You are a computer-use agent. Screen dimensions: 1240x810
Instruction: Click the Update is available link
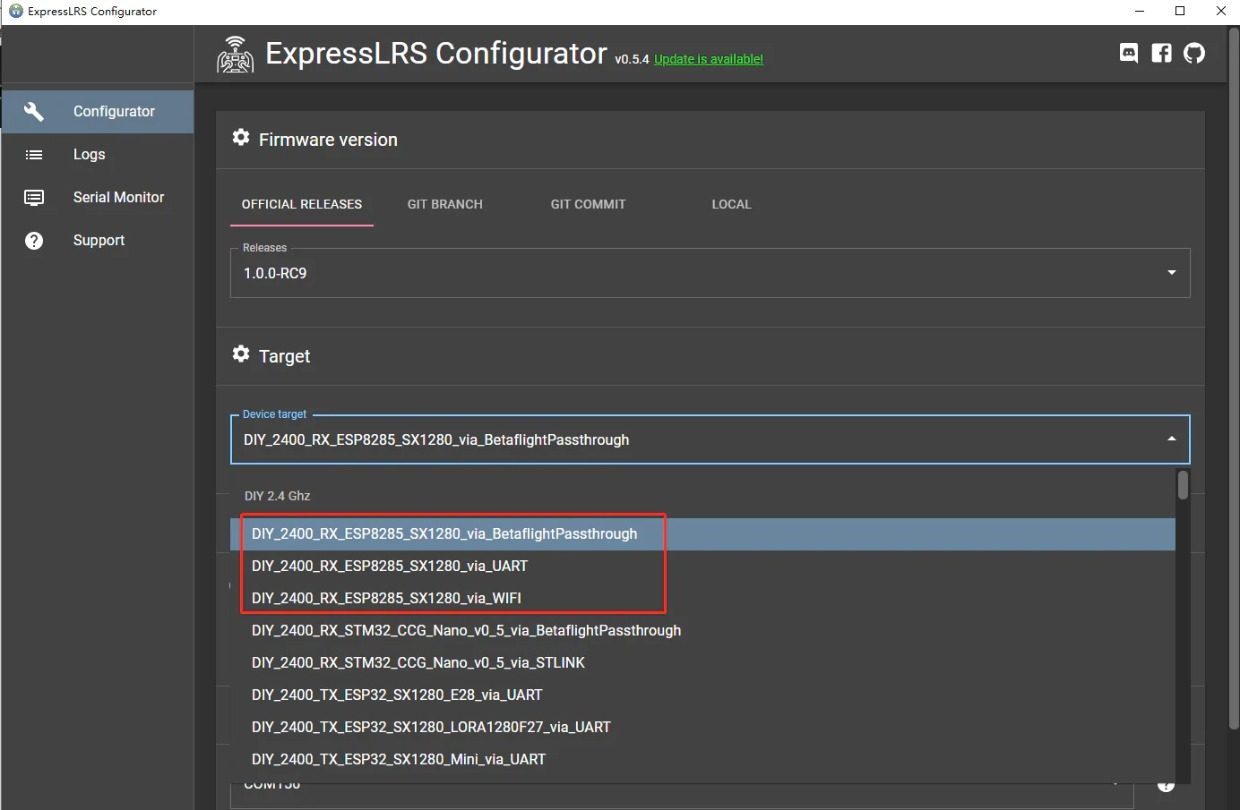click(x=708, y=60)
